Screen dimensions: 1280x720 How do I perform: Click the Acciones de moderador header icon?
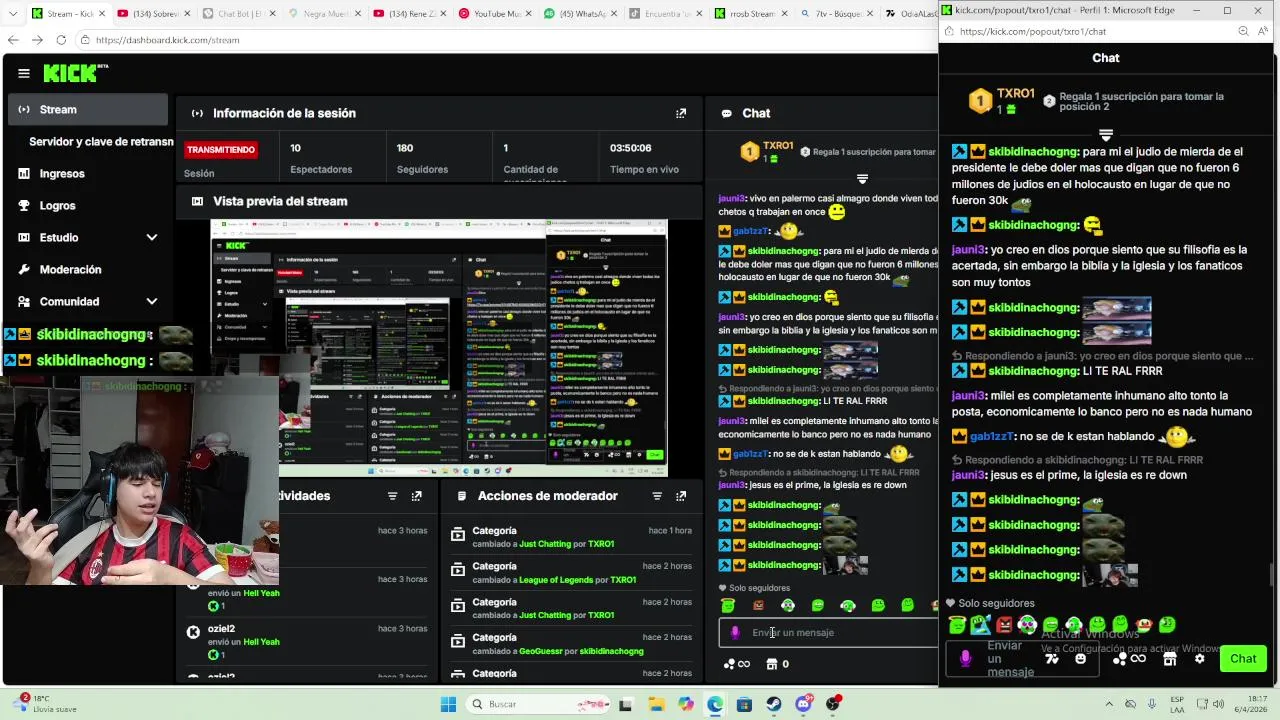click(462, 496)
